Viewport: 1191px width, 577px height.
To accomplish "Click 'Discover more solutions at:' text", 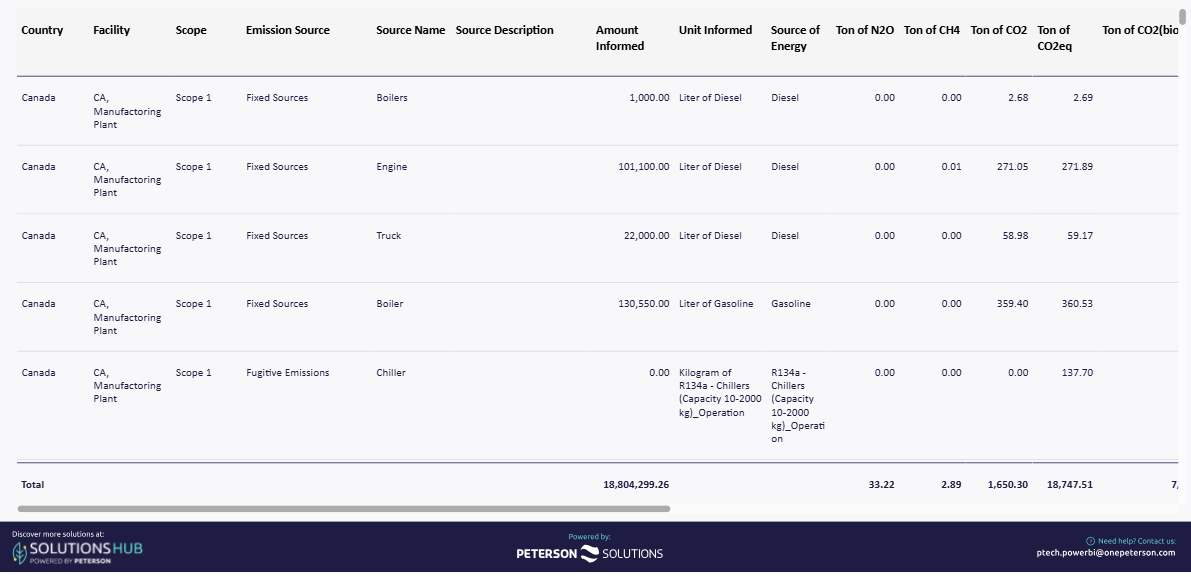I will 58,534.
